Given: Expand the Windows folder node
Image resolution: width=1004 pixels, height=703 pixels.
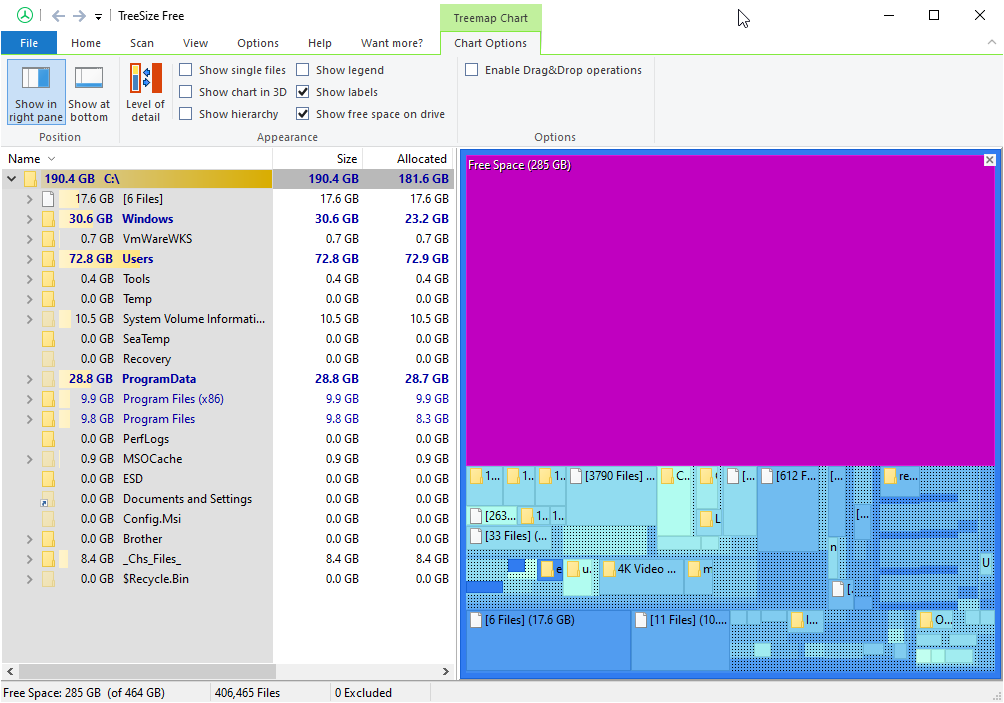Looking at the screenshot, I should coord(29,219).
